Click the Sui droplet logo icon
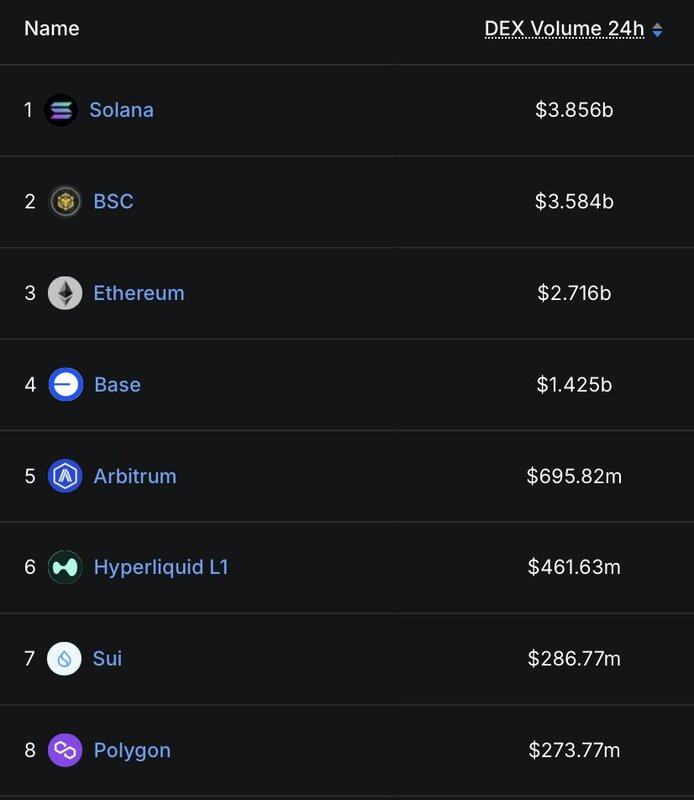The height and width of the screenshot is (800, 694). tap(65, 659)
